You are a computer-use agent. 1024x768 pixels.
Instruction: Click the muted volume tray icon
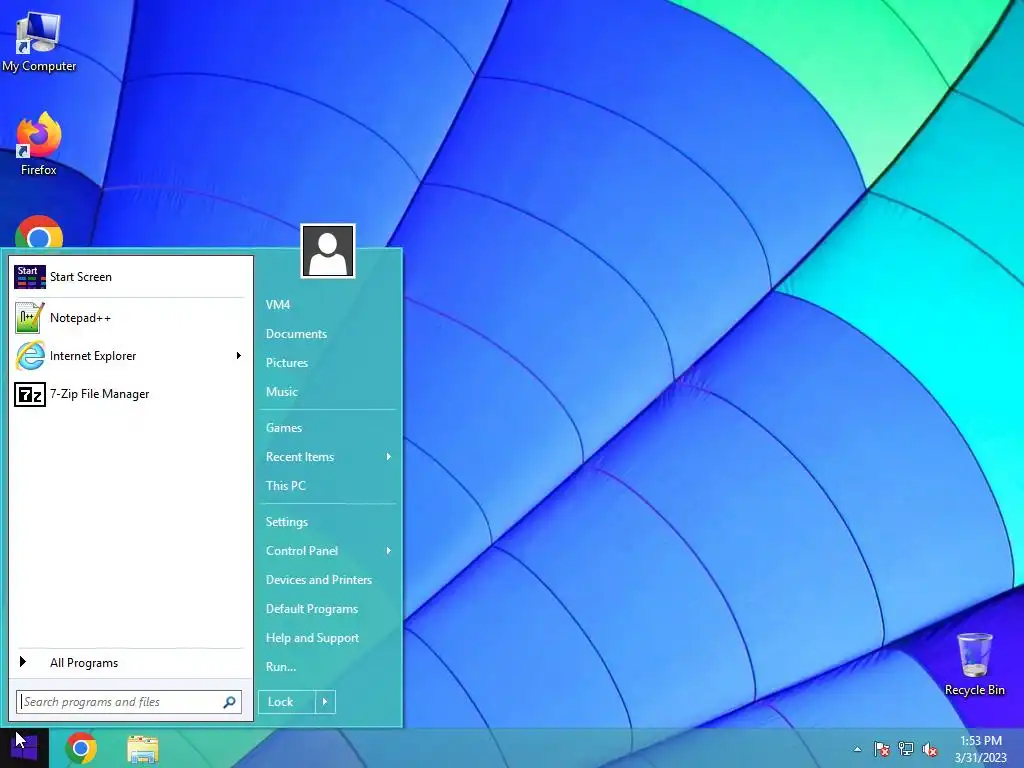930,750
